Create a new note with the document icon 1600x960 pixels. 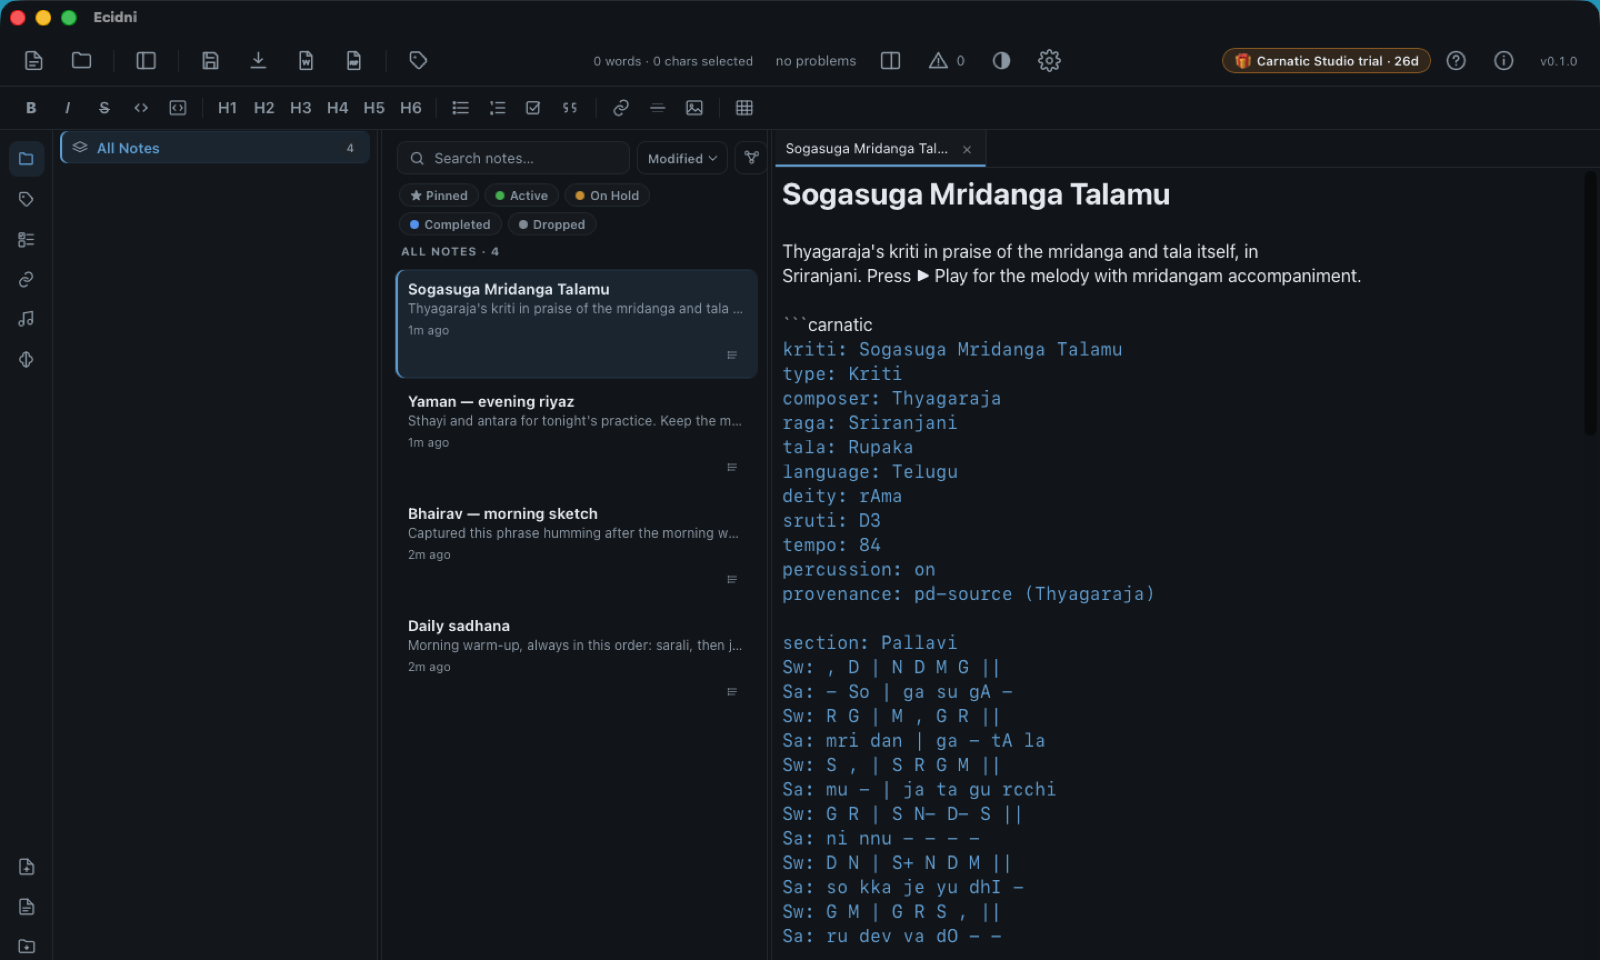(34, 61)
